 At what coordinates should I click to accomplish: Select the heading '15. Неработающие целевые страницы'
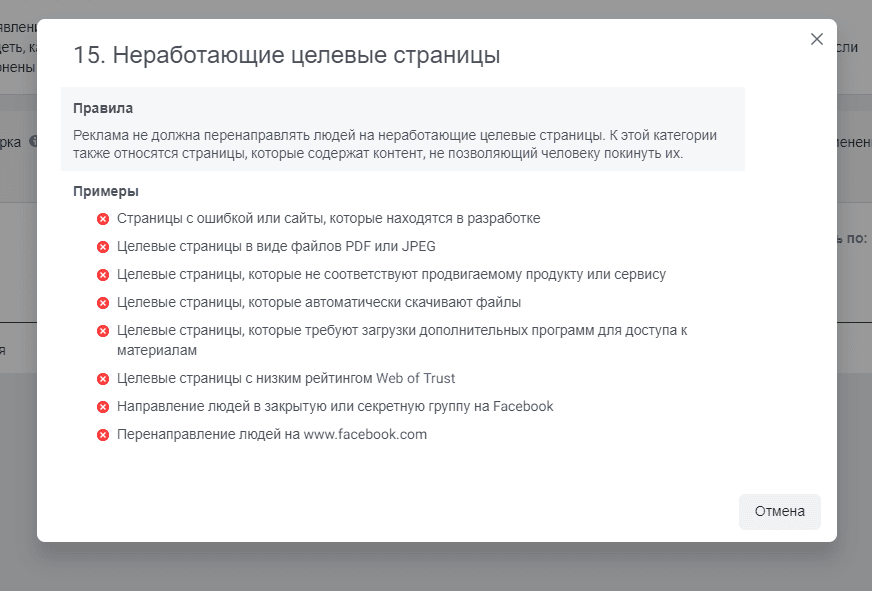(x=286, y=55)
